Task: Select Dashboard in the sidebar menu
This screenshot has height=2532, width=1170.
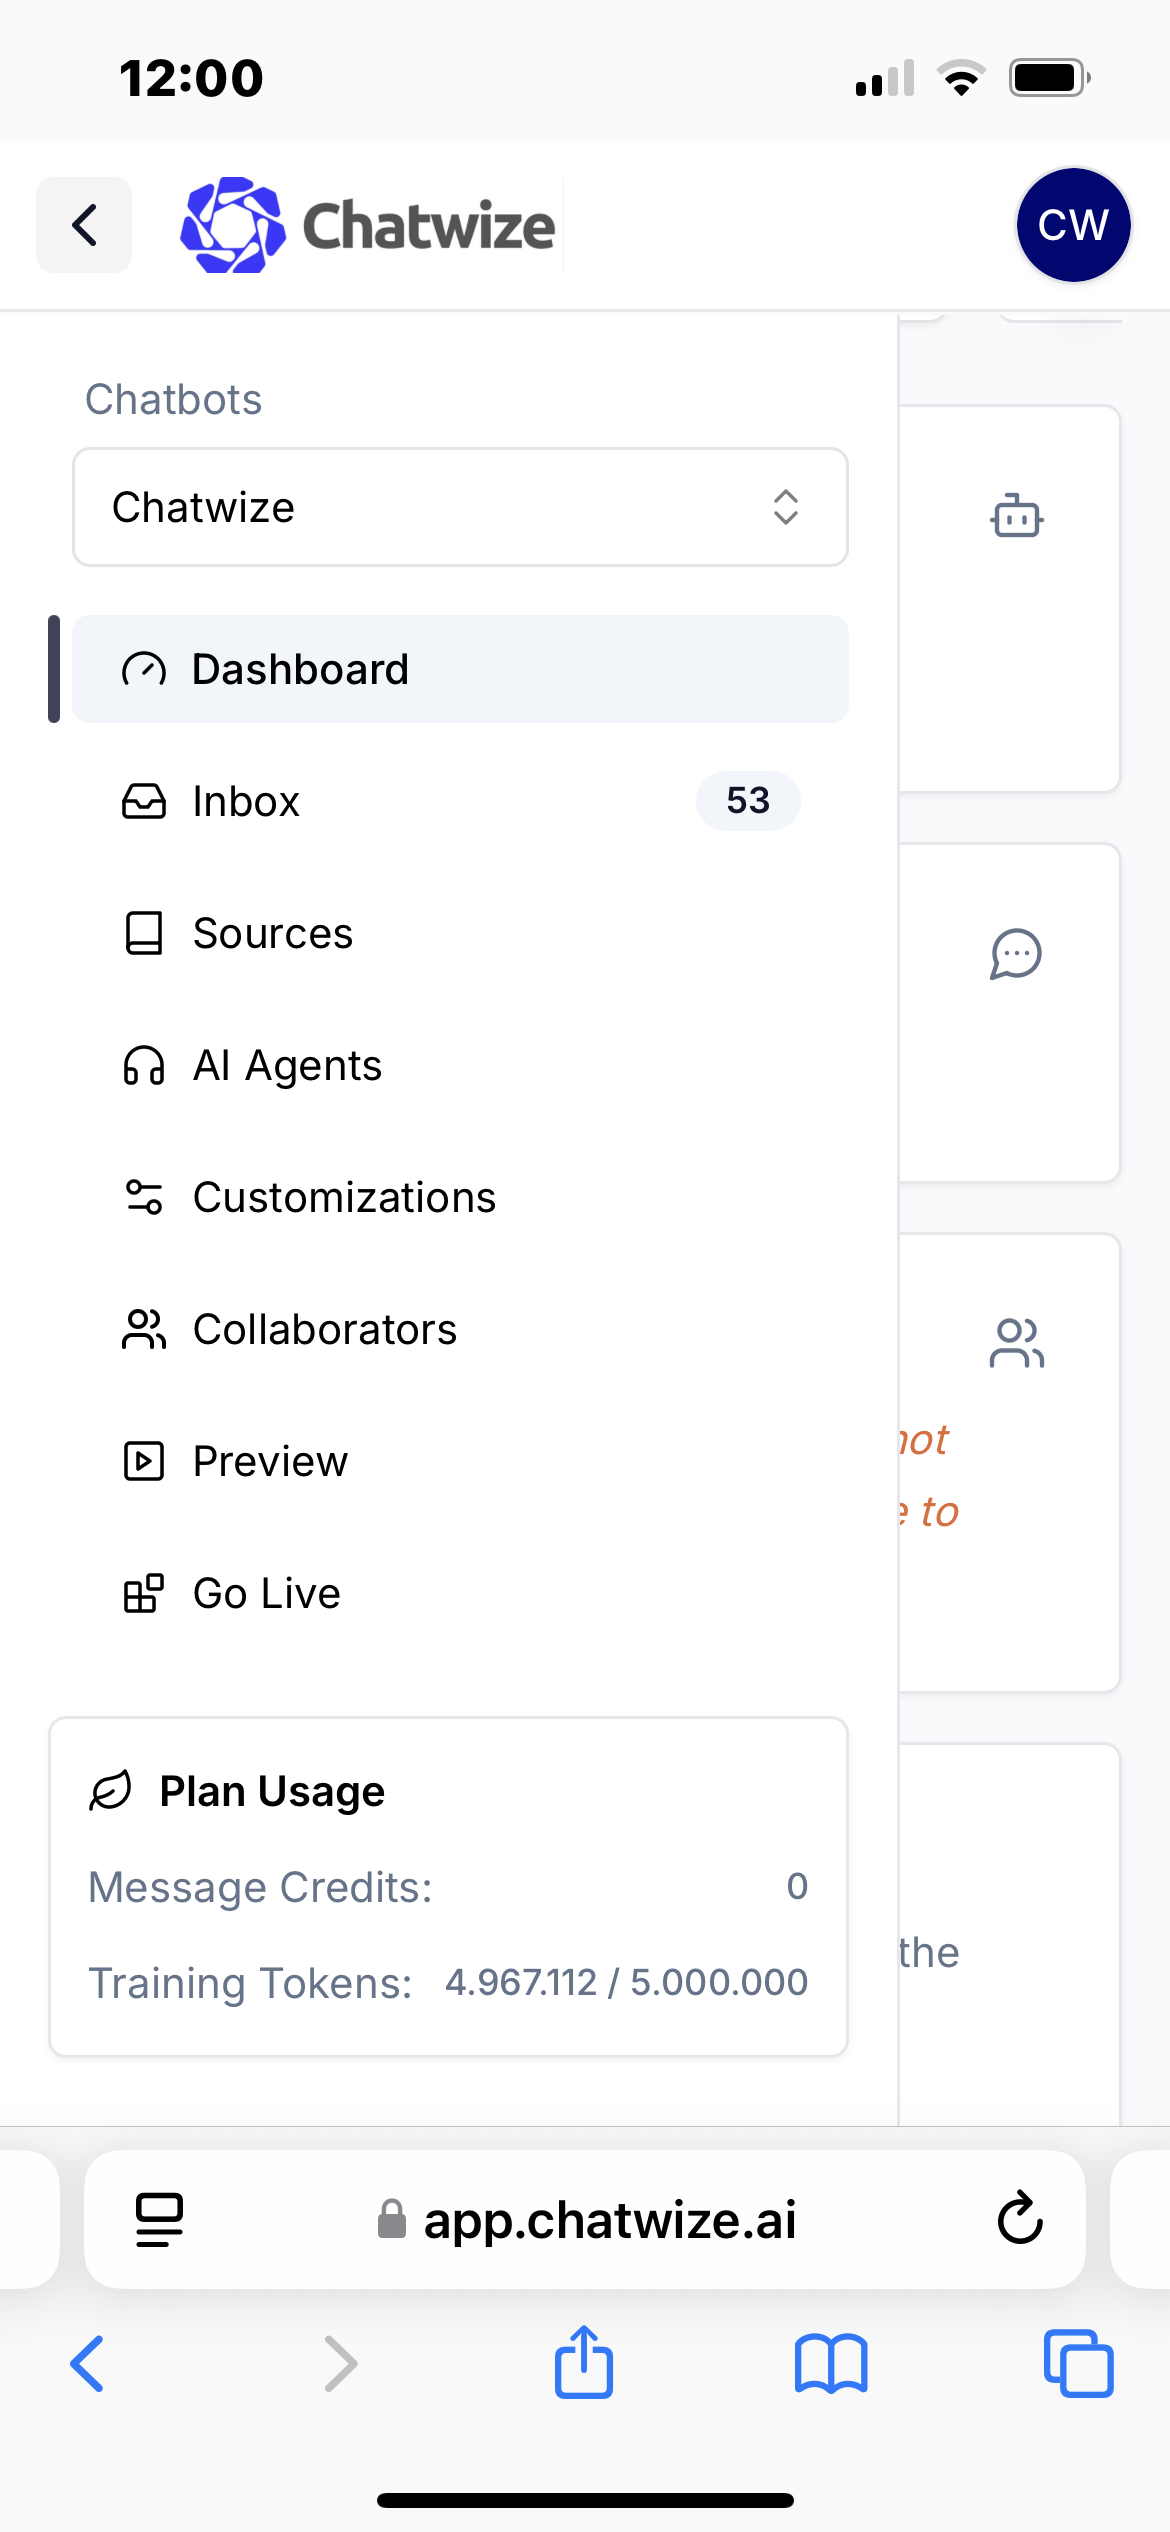Action: pos(460,669)
